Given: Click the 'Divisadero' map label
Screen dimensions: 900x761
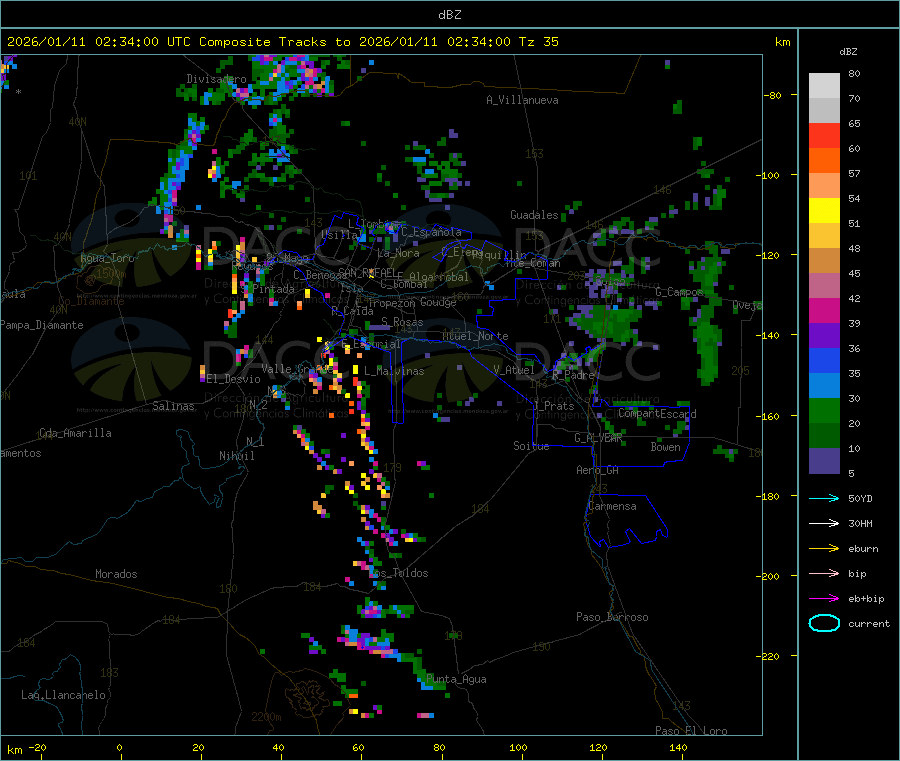Looking at the screenshot, I should [216, 79].
